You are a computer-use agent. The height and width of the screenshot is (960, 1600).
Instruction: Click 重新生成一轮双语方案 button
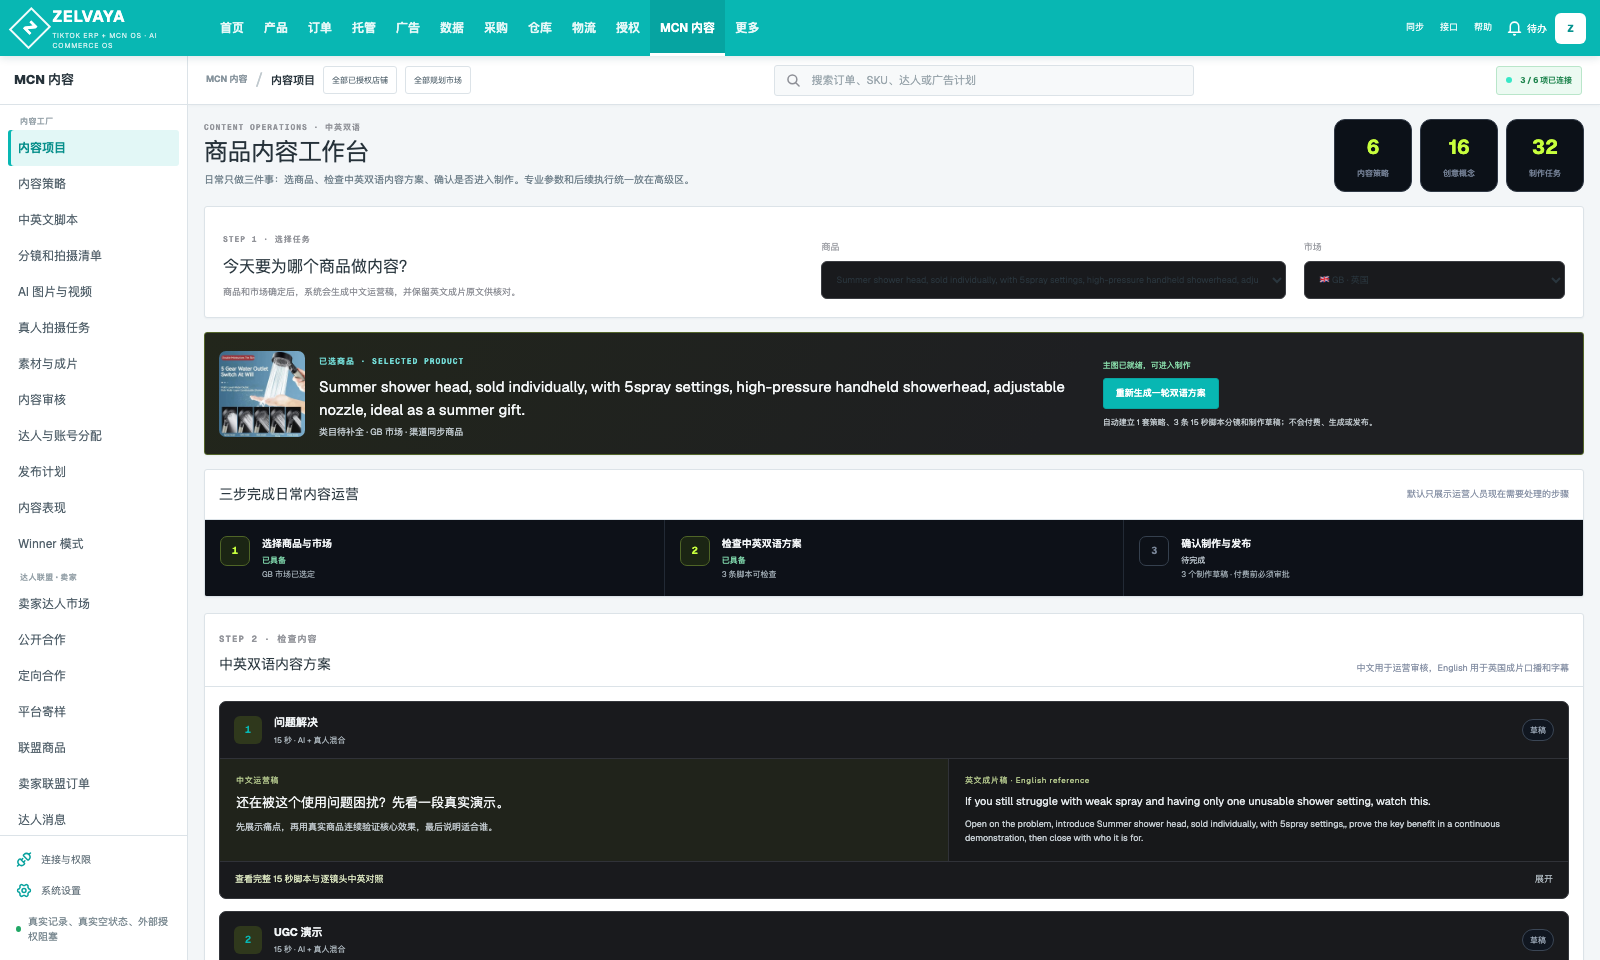(1161, 393)
